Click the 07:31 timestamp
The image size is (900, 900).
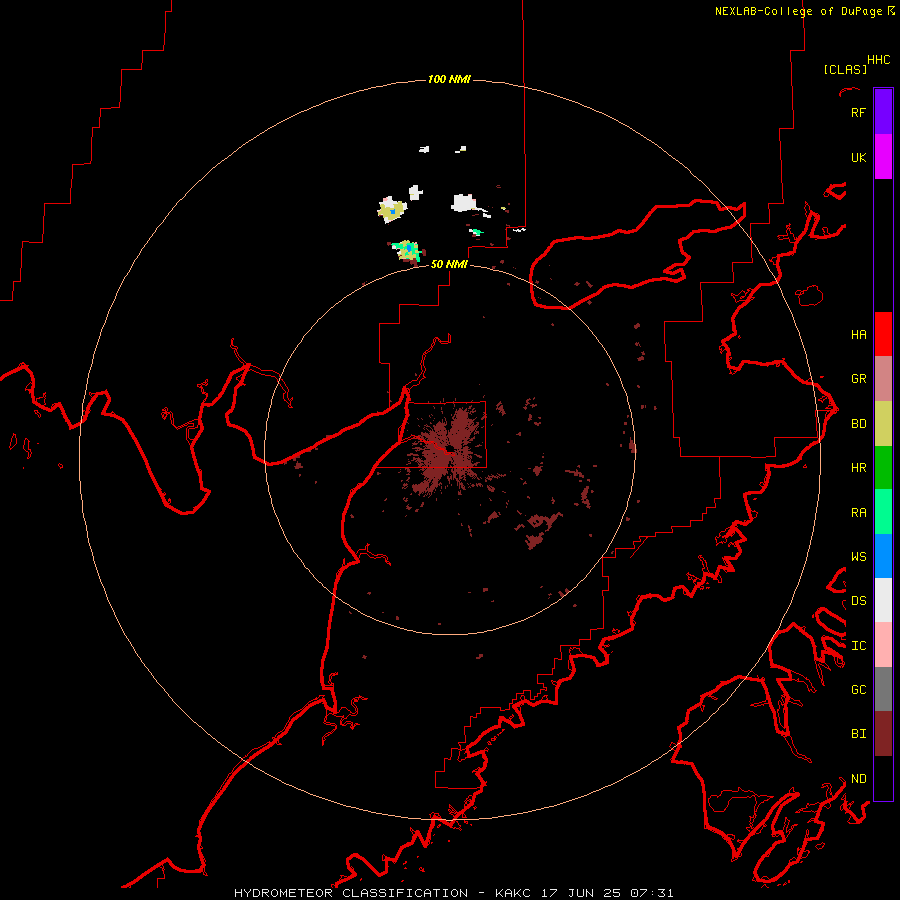[651, 893]
